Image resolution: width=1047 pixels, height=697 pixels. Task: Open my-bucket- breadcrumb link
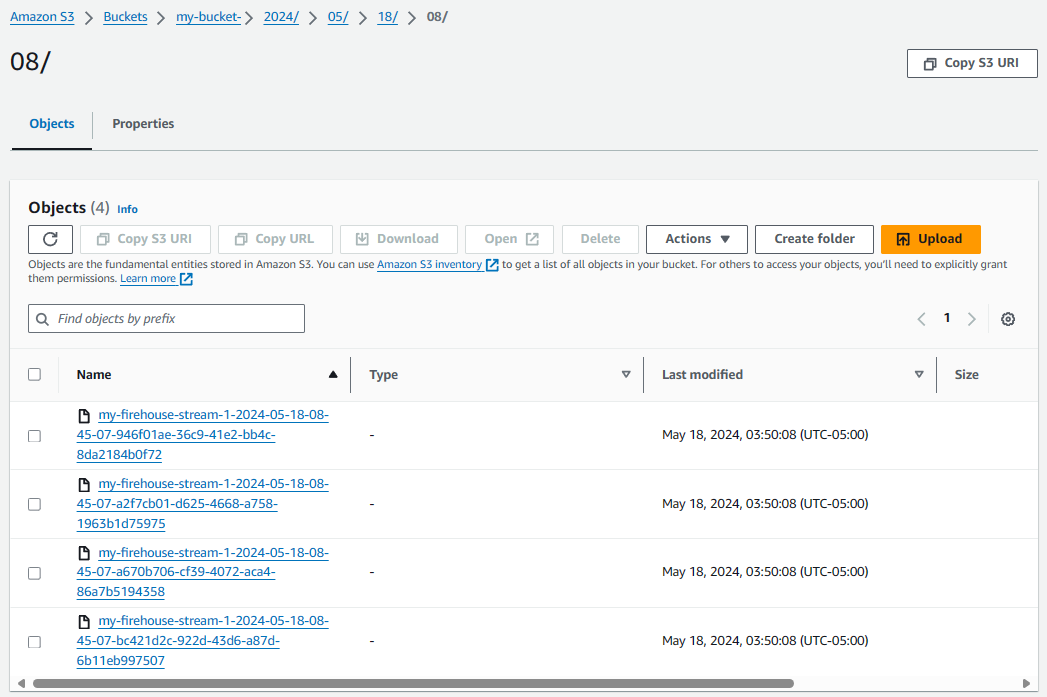[208, 17]
